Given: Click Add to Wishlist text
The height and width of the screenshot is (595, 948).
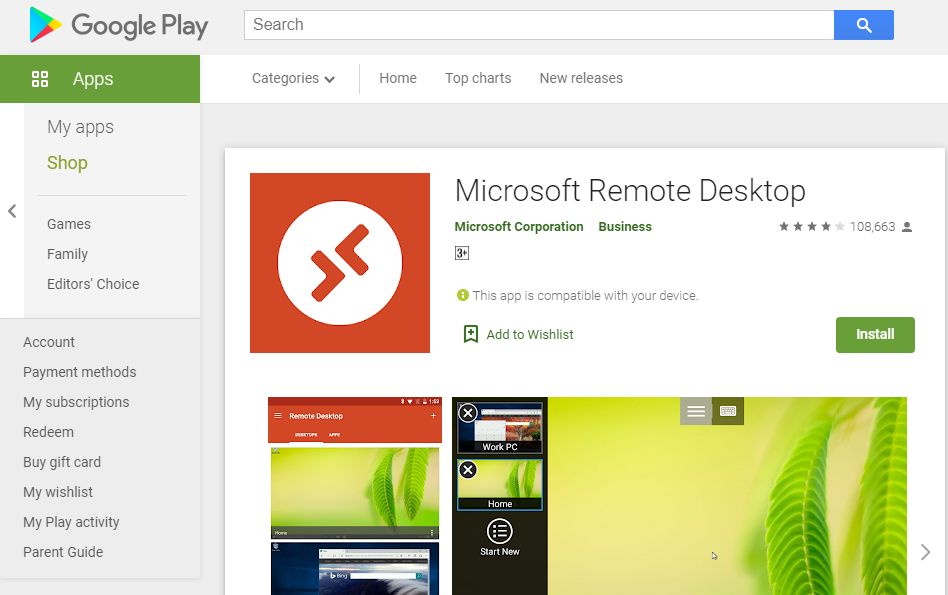Looking at the screenshot, I should pos(530,335).
